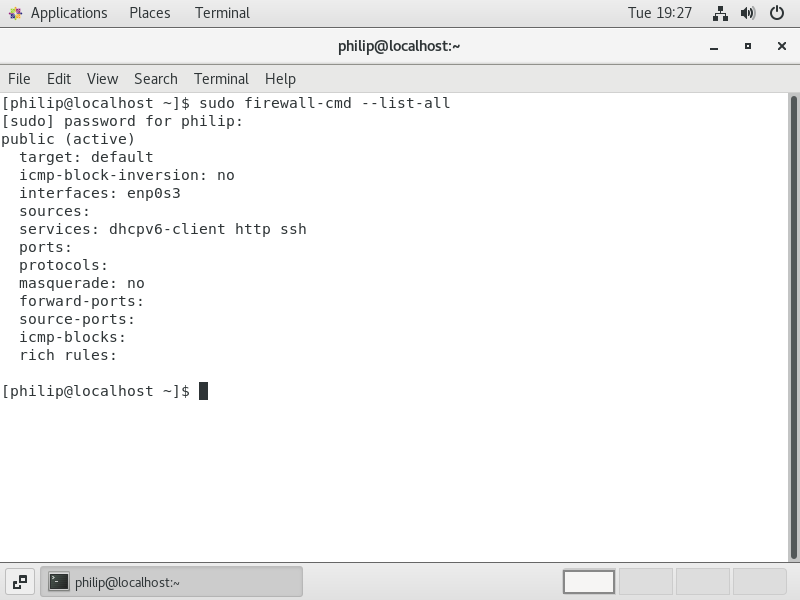This screenshot has height=600, width=800.
Task: Click the show desktop icon in taskbar
Action: (20, 582)
